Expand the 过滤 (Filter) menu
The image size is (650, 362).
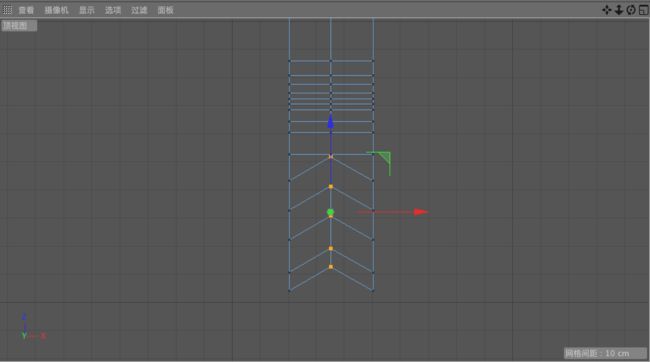[139, 10]
